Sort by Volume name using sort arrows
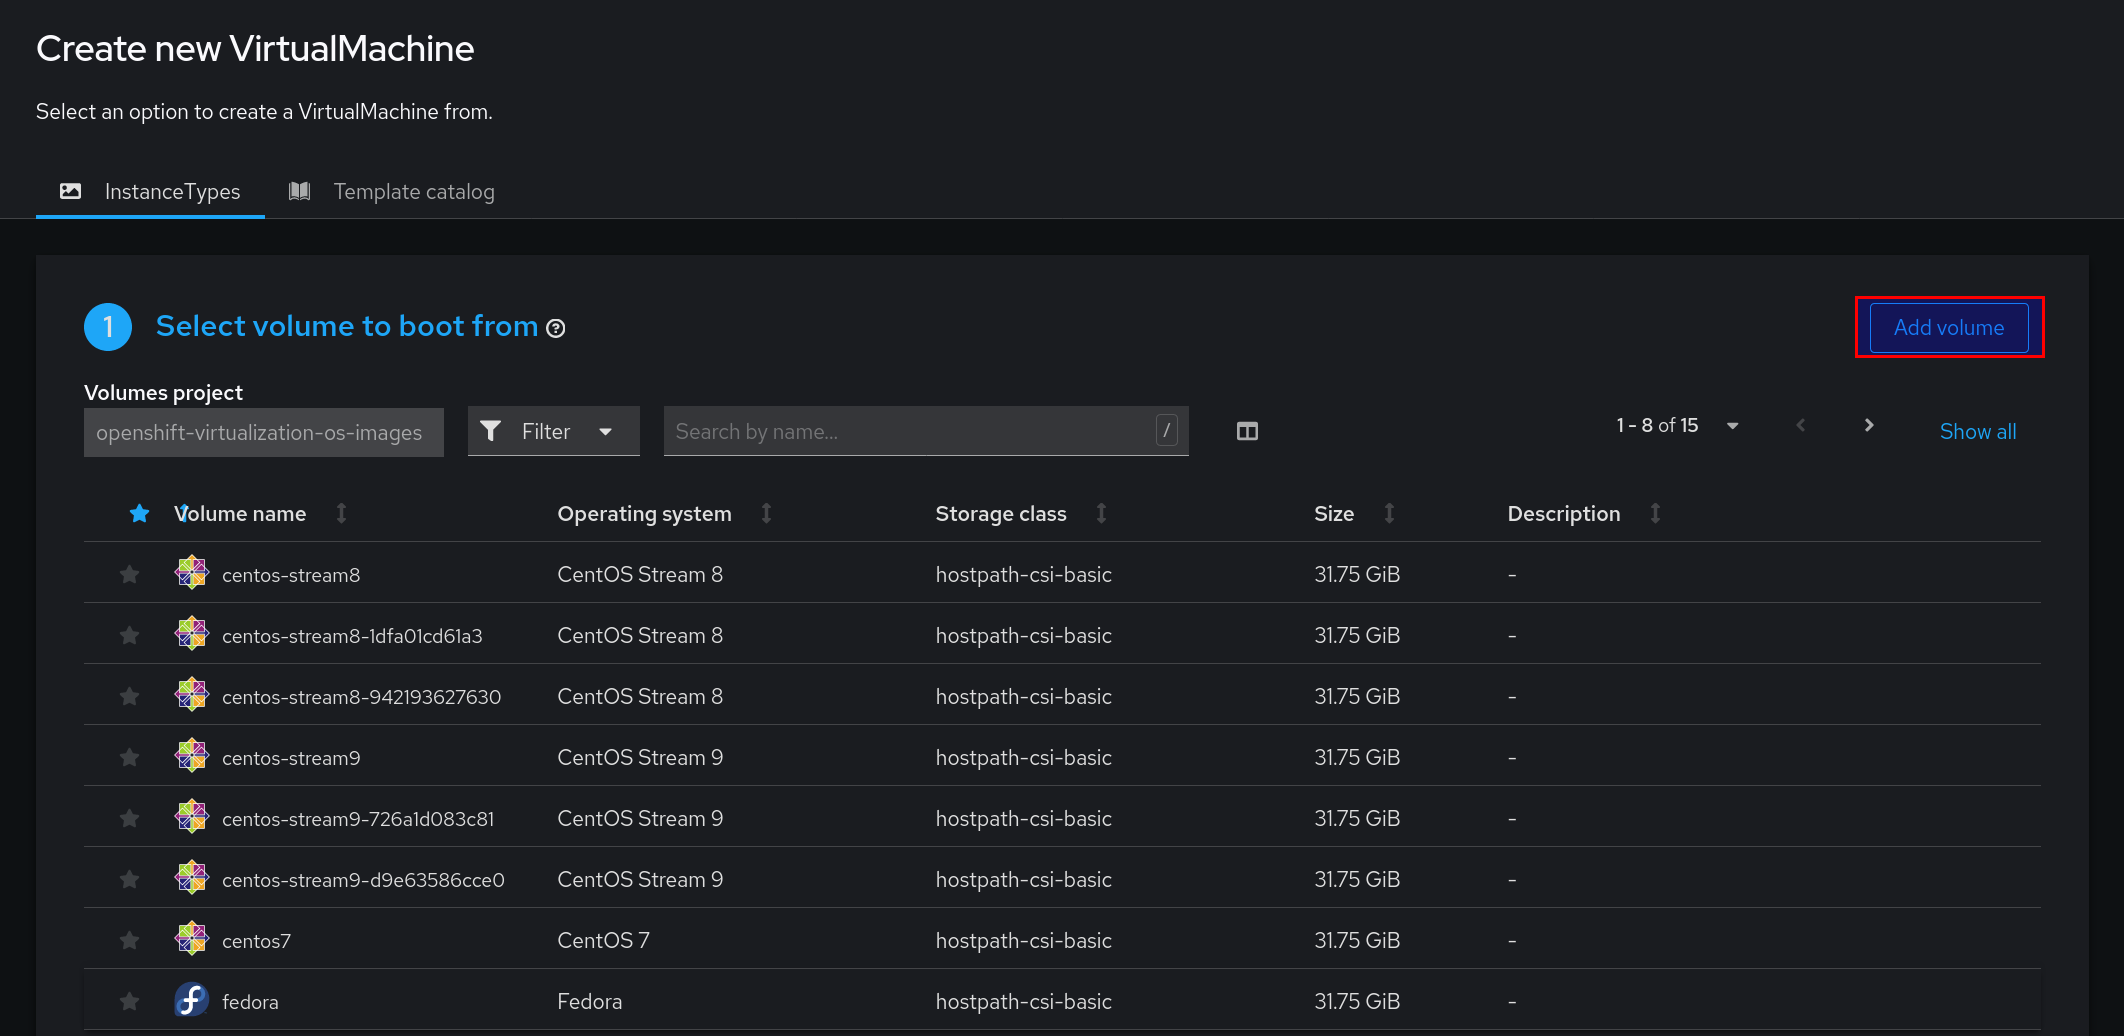The height and width of the screenshot is (1036, 2124). pyautogui.click(x=341, y=513)
